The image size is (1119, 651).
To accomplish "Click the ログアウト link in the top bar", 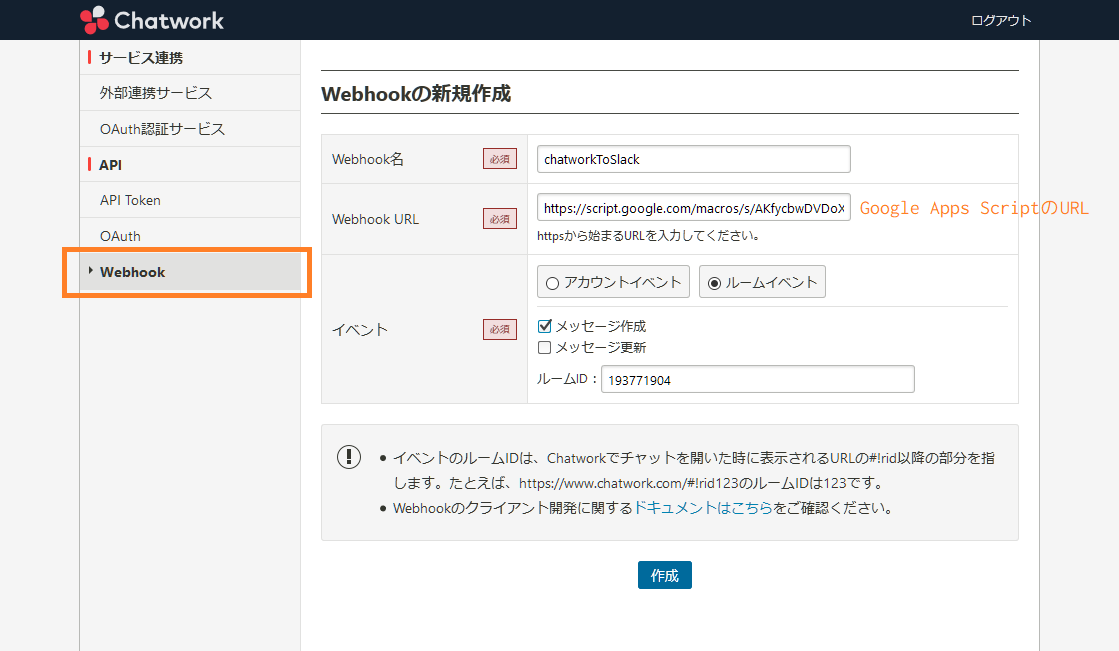I will click(1000, 19).
